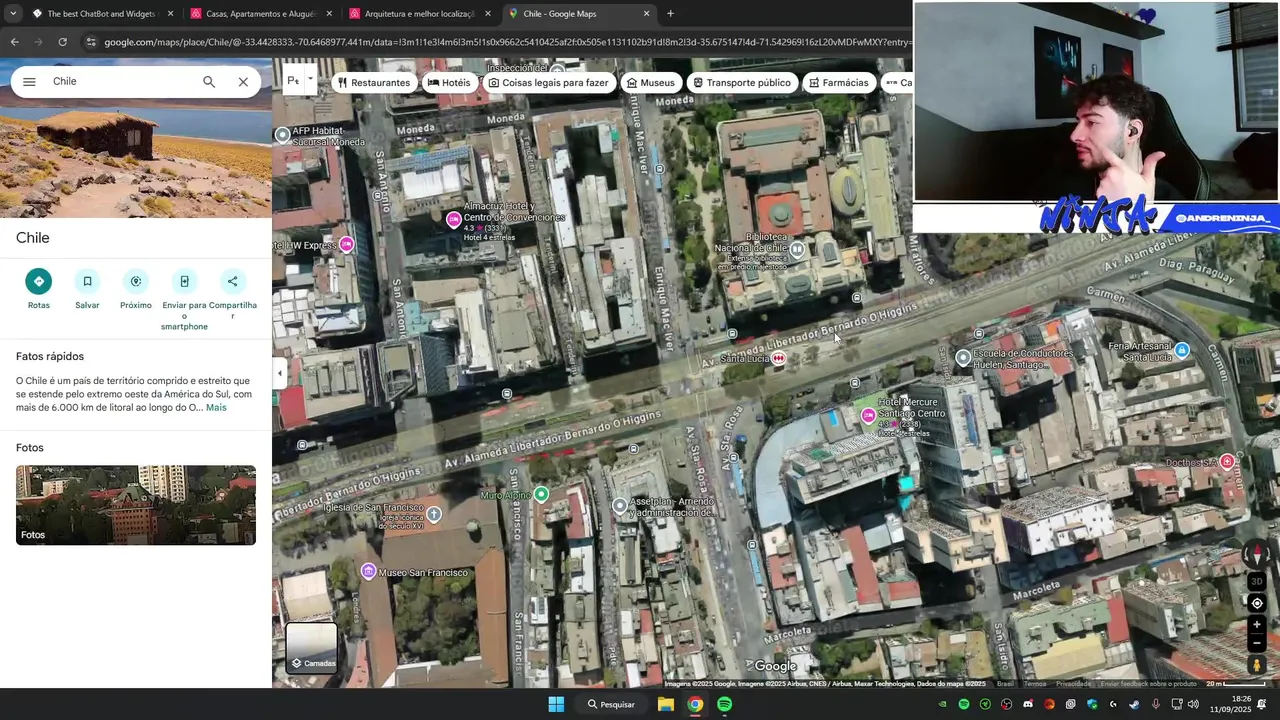Open Spotify from the taskbar
The image size is (1280, 720).
(724, 704)
